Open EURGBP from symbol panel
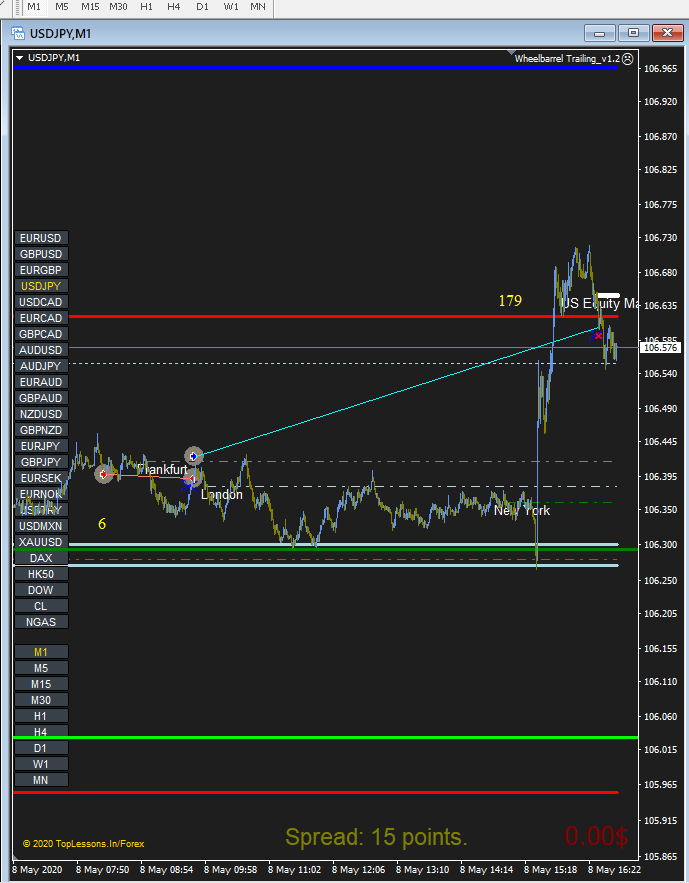Image resolution: width=689 pixels, height=883 pixels. pos(41,270)
